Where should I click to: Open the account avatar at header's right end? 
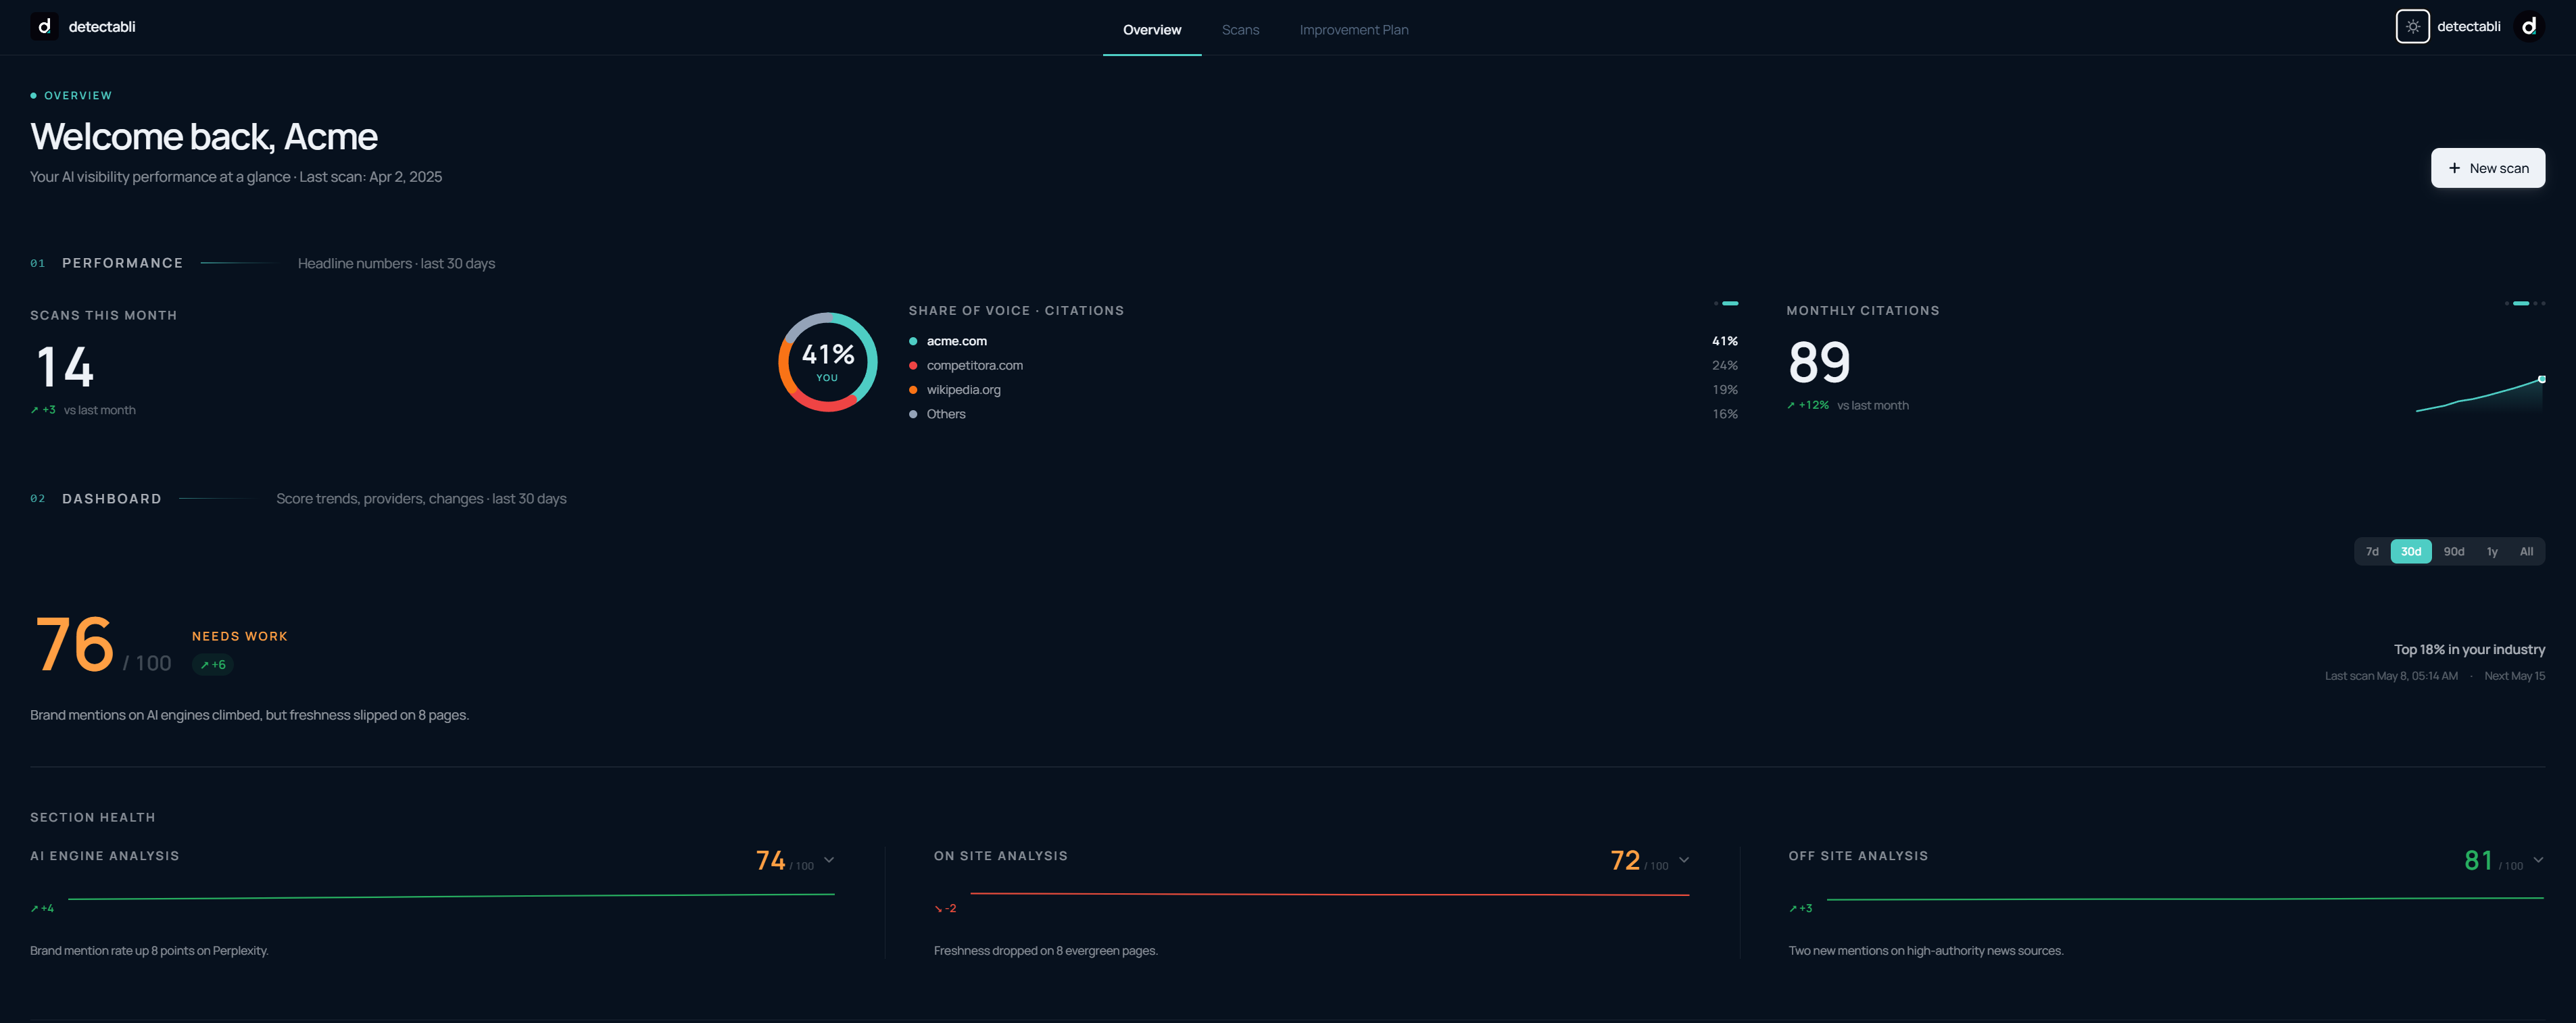point(2529,27)
